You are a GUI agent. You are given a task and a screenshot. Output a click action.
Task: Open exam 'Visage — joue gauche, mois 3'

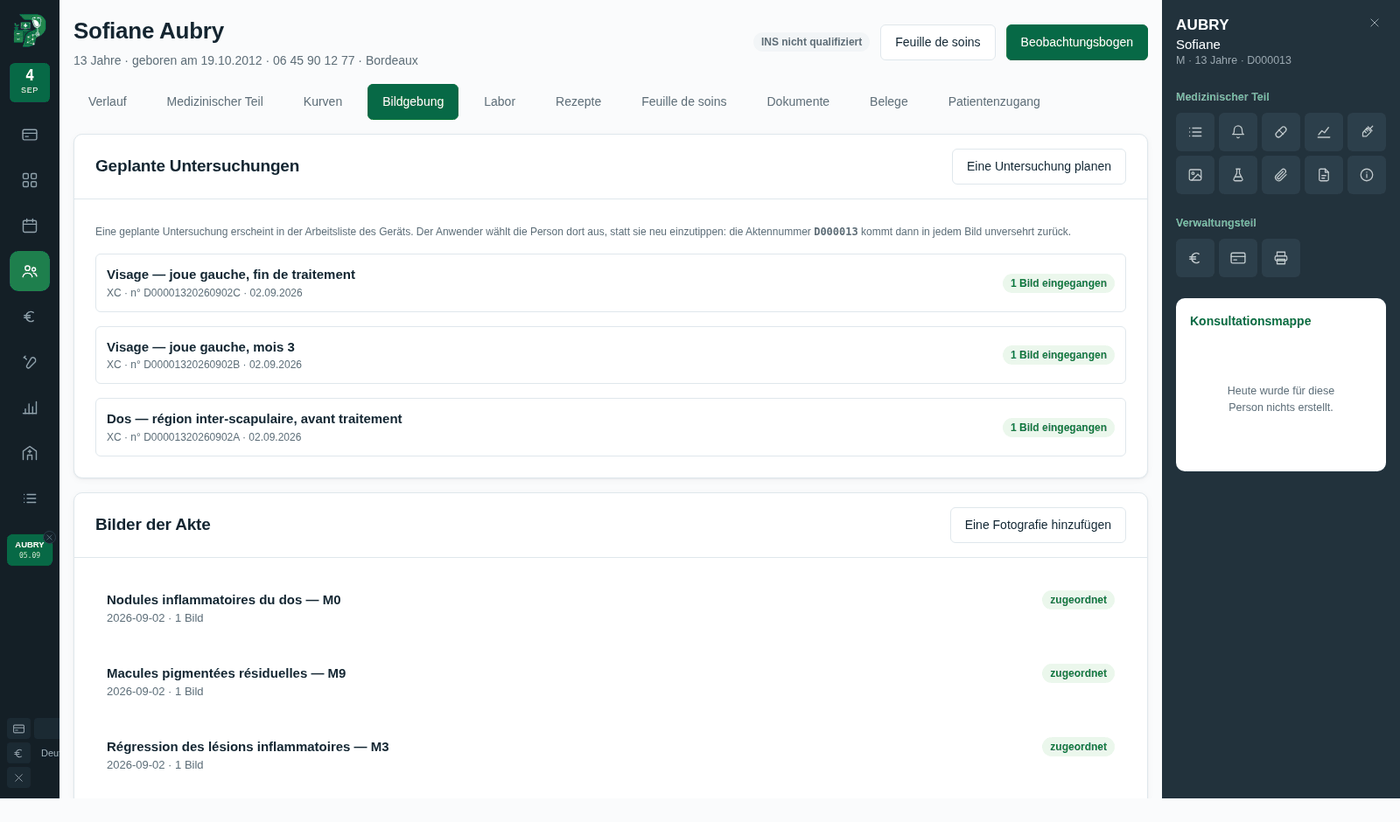pyautogui.click(x=610, y=355)
